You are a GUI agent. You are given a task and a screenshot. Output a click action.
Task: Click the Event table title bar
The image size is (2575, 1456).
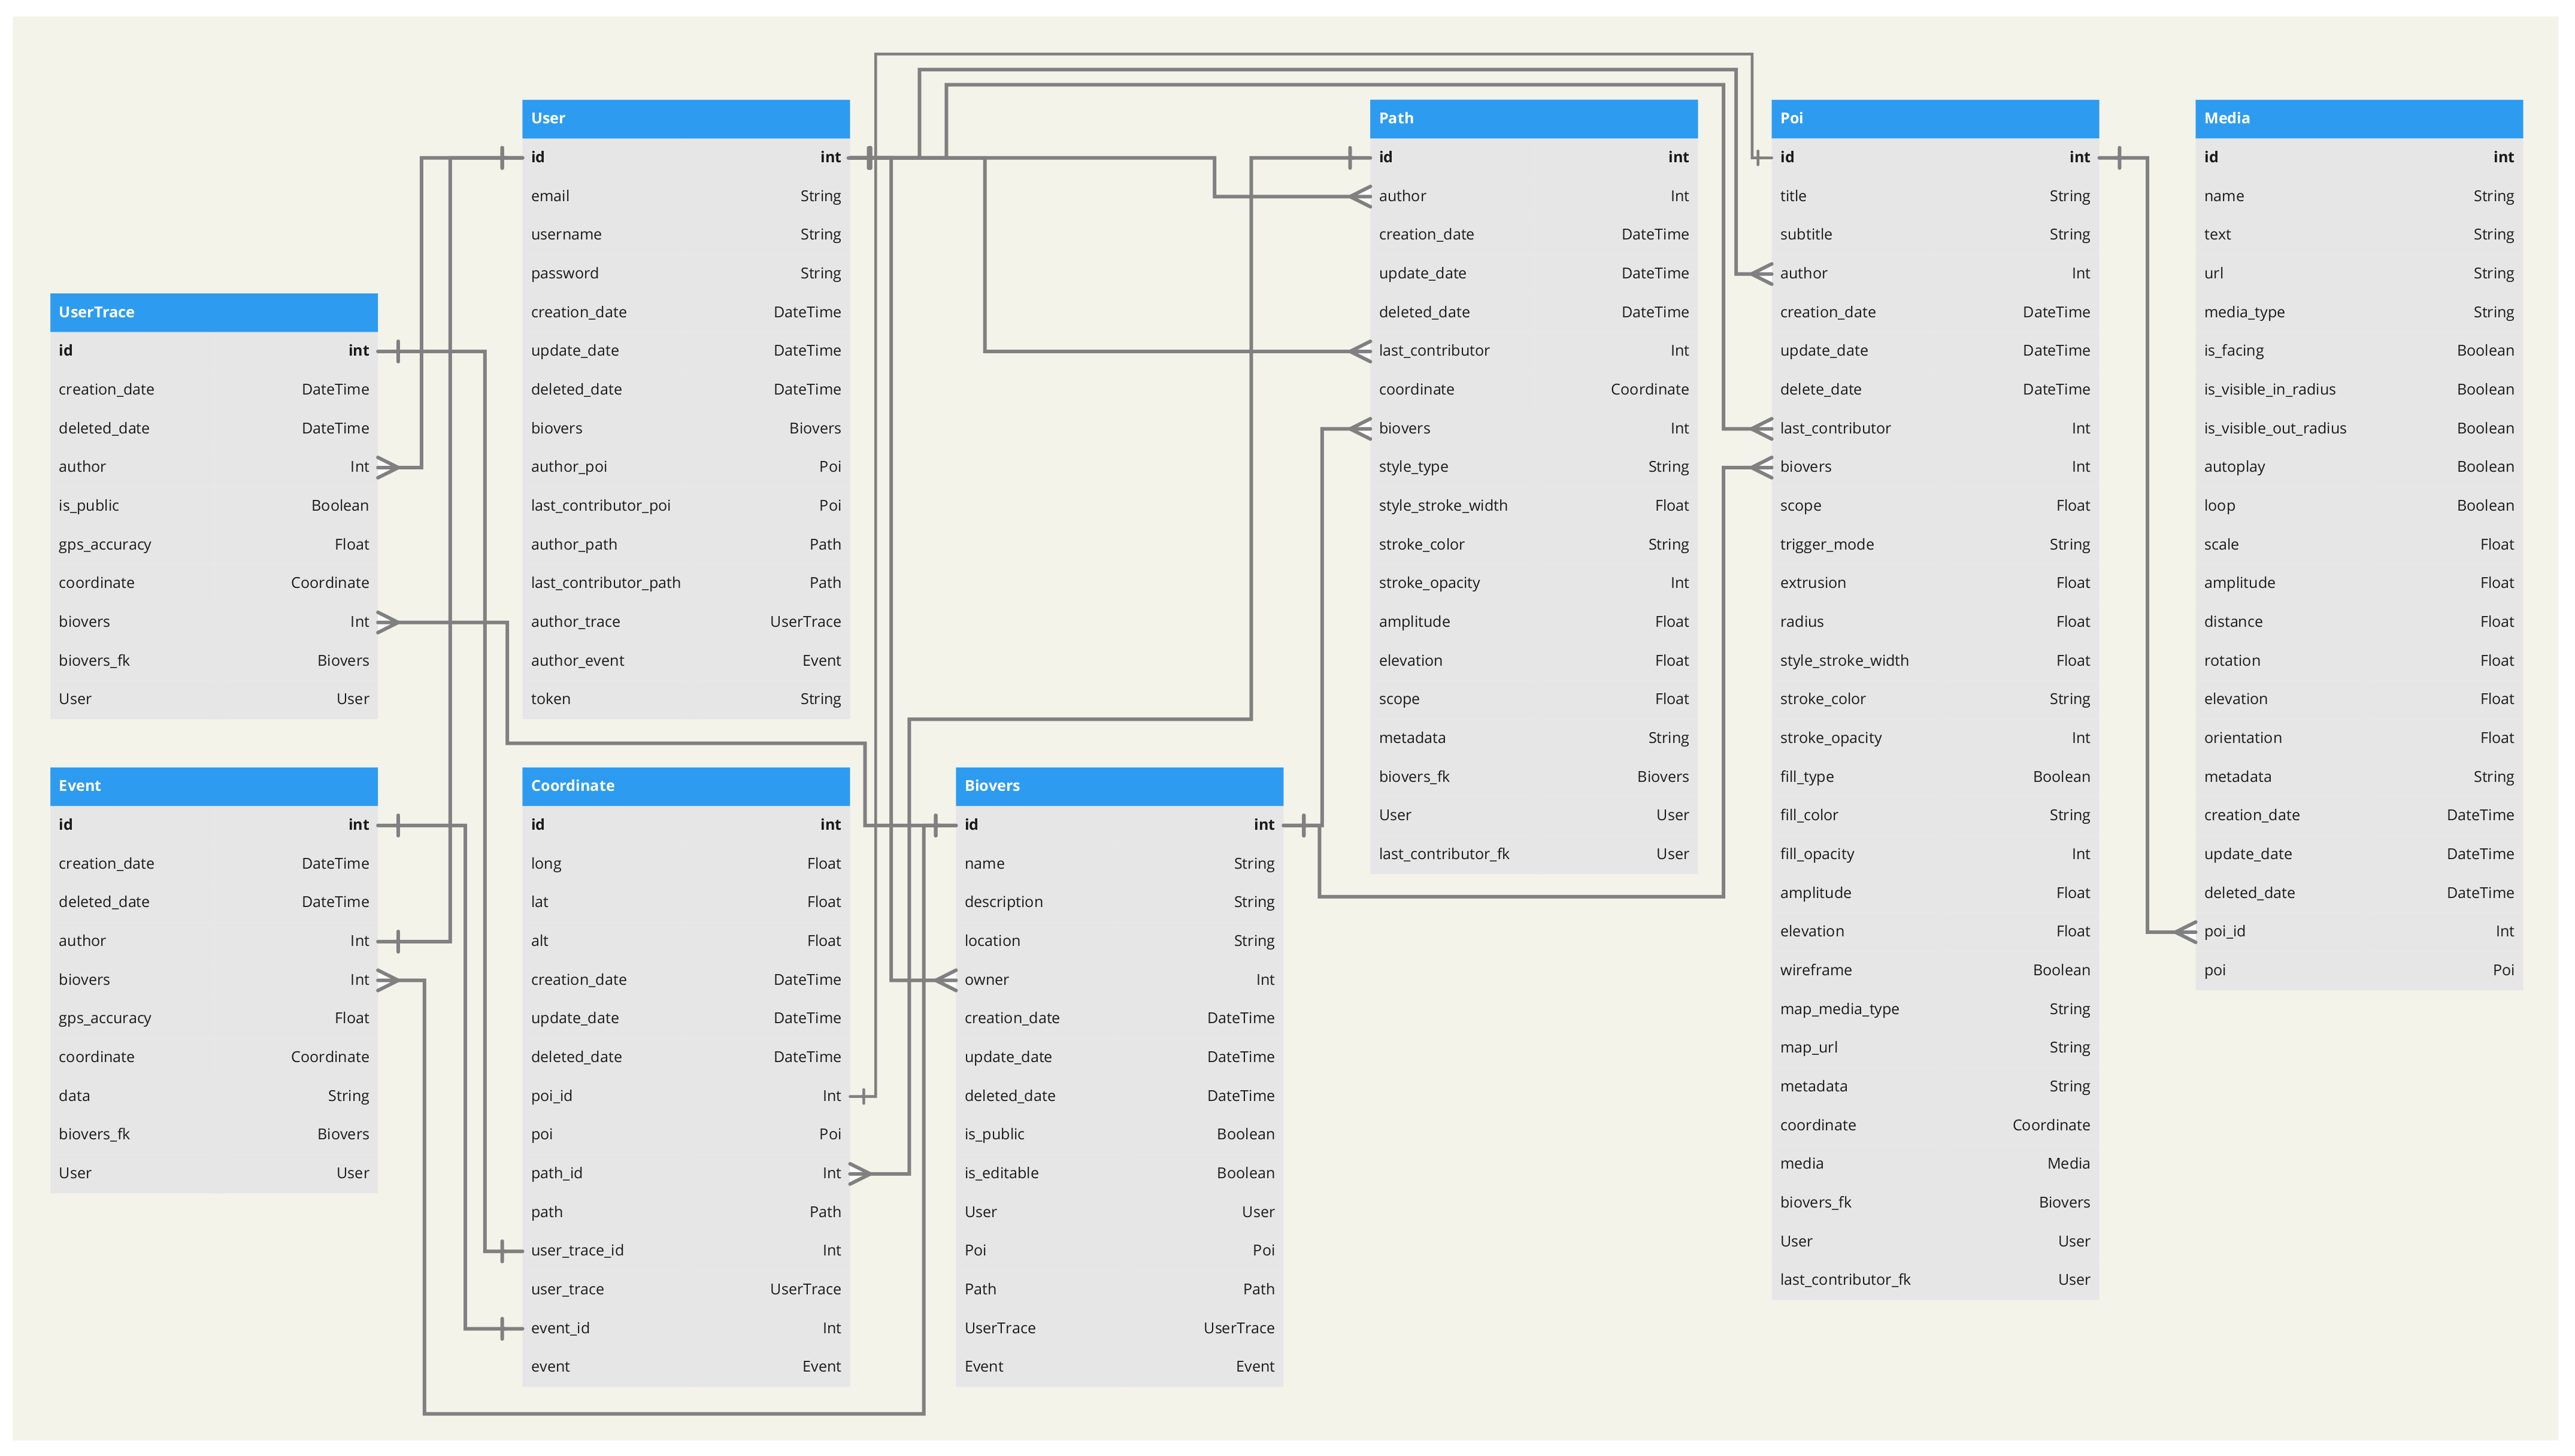213,786
